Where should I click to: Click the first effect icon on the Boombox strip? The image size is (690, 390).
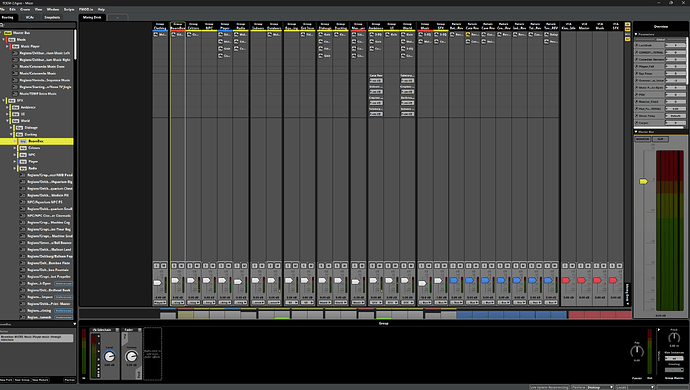[x=174, y=34]
